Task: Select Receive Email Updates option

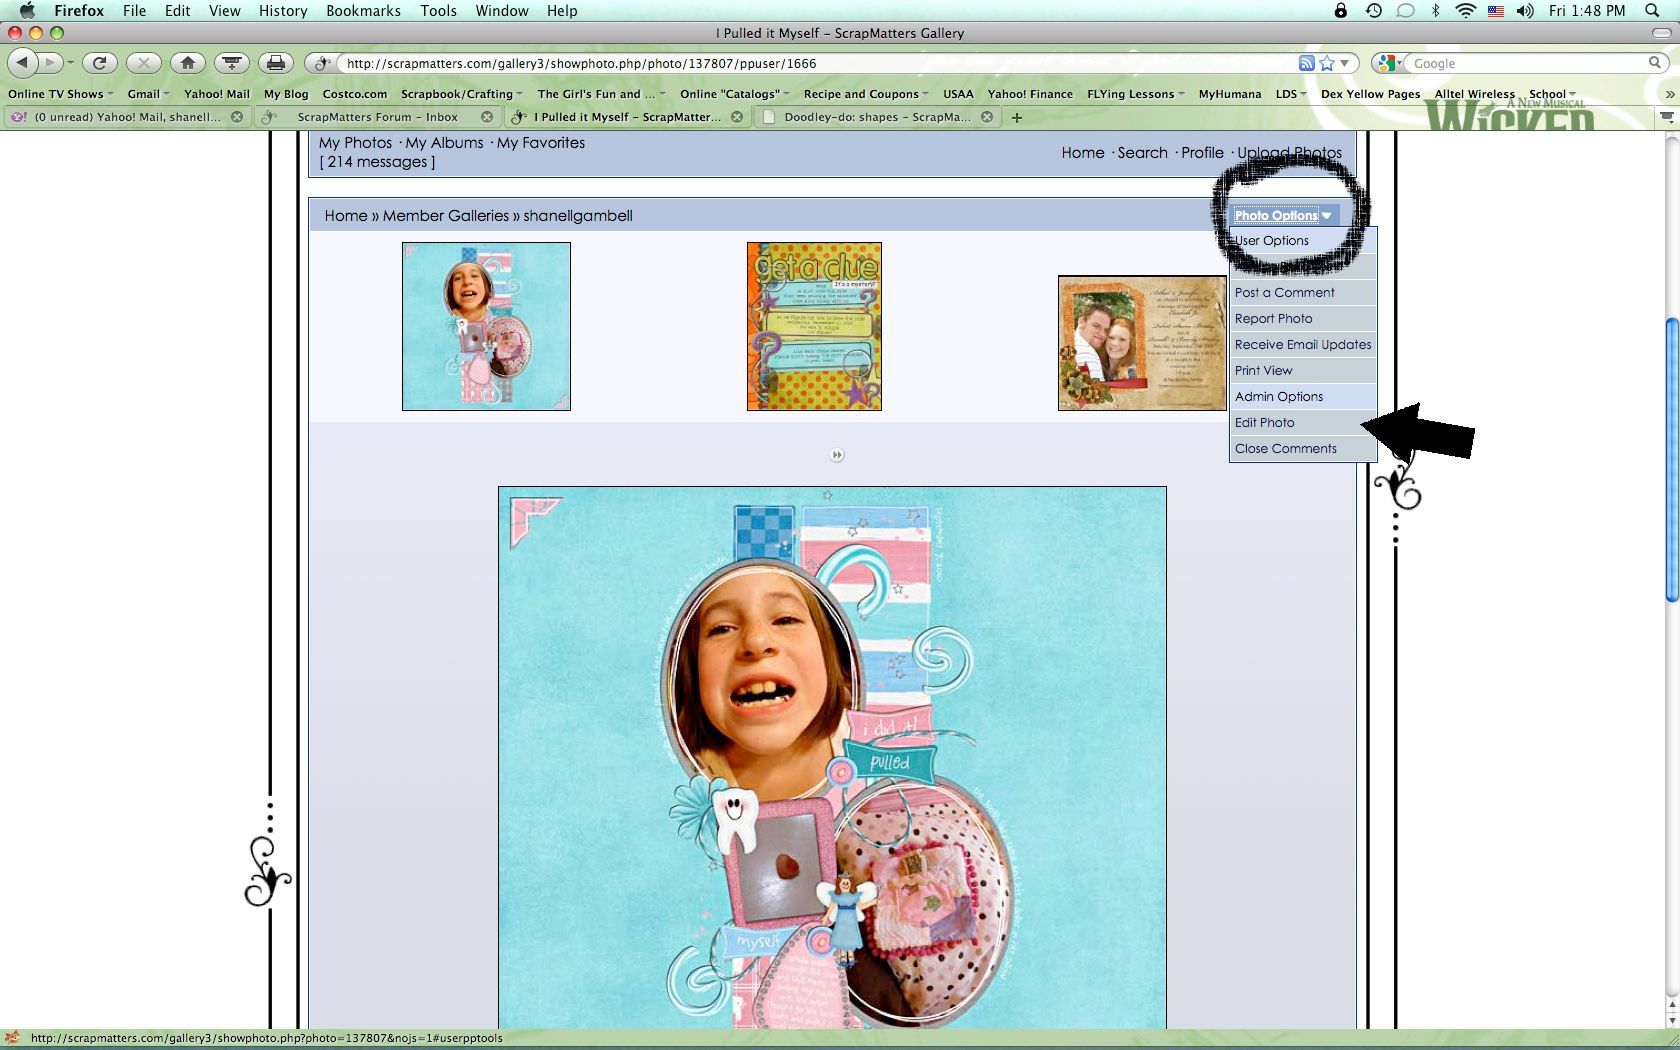Action: [1303, 344]
